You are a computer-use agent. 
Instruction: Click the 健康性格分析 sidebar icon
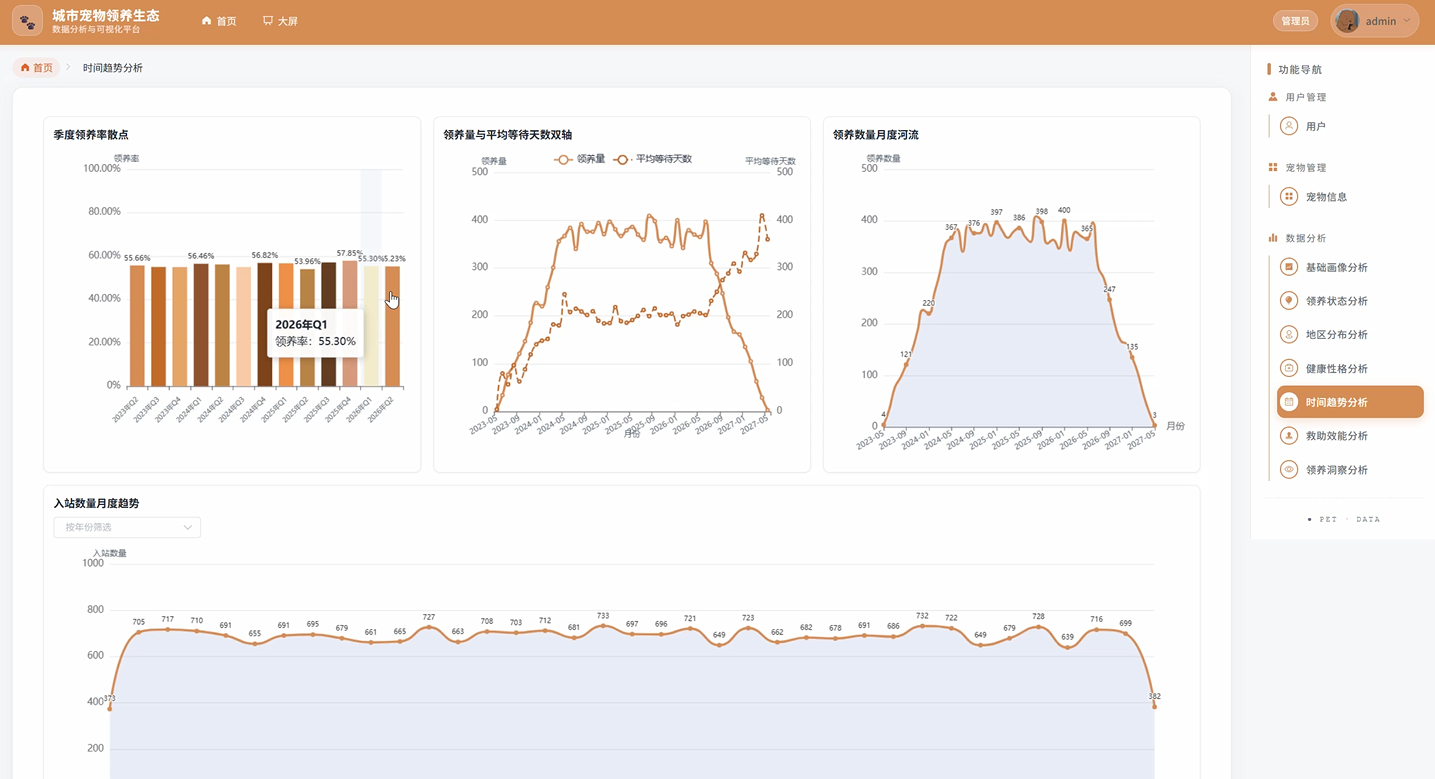tap(1289, 369)
